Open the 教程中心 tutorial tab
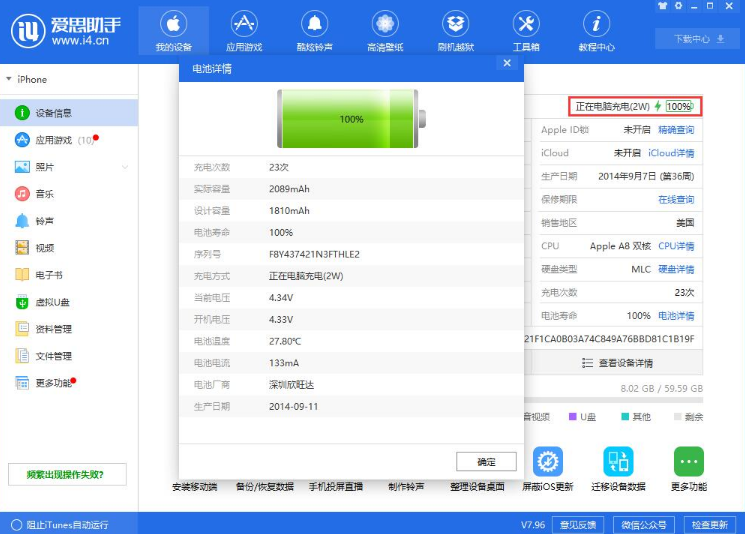Viewport: 745px width, 534px height. click(596, 31)
